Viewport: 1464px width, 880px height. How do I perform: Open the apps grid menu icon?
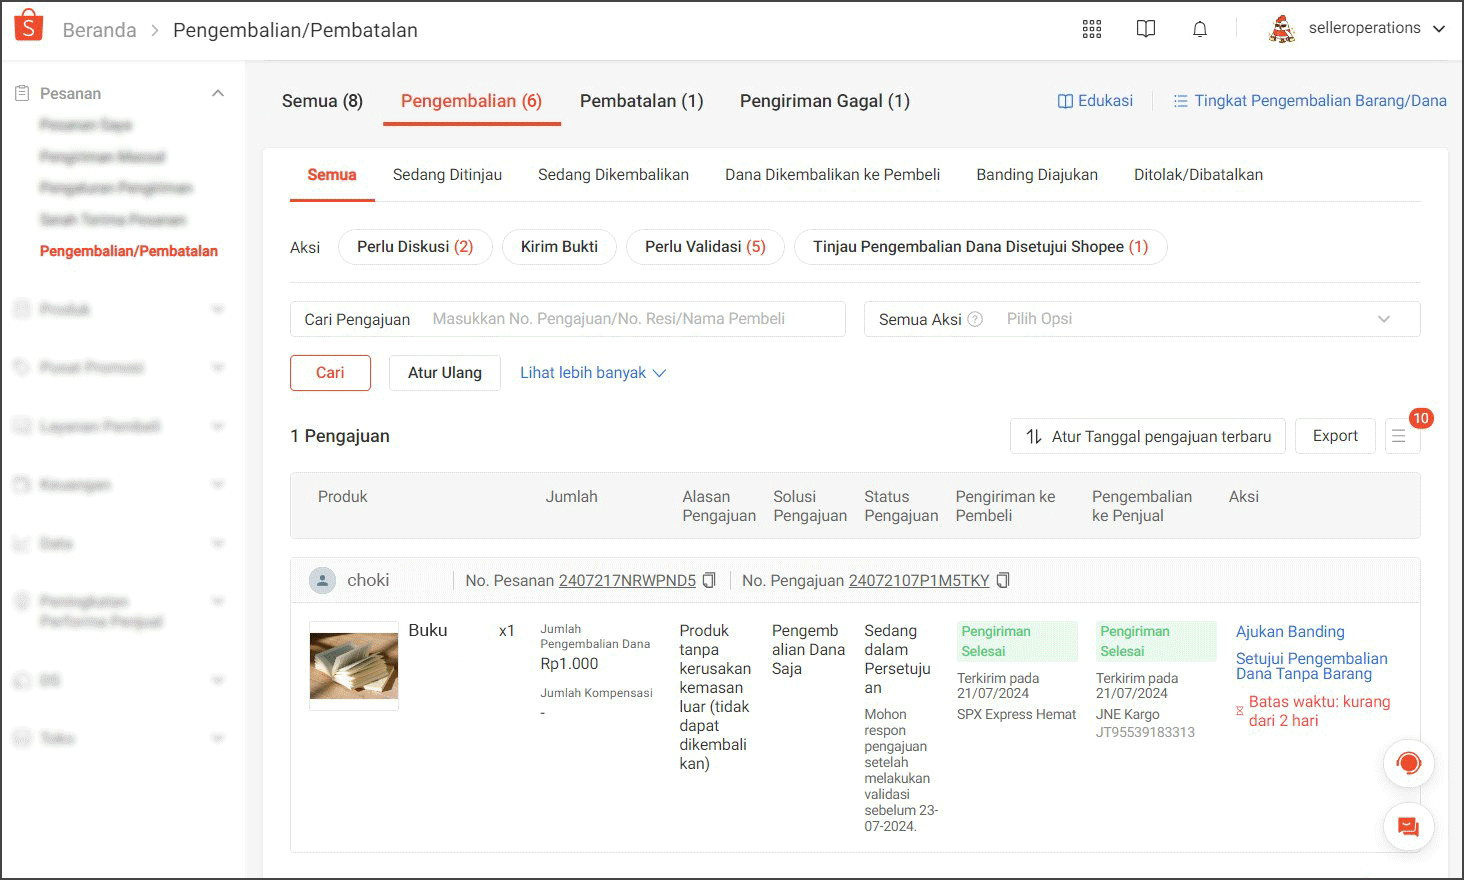click(1091, 29)
